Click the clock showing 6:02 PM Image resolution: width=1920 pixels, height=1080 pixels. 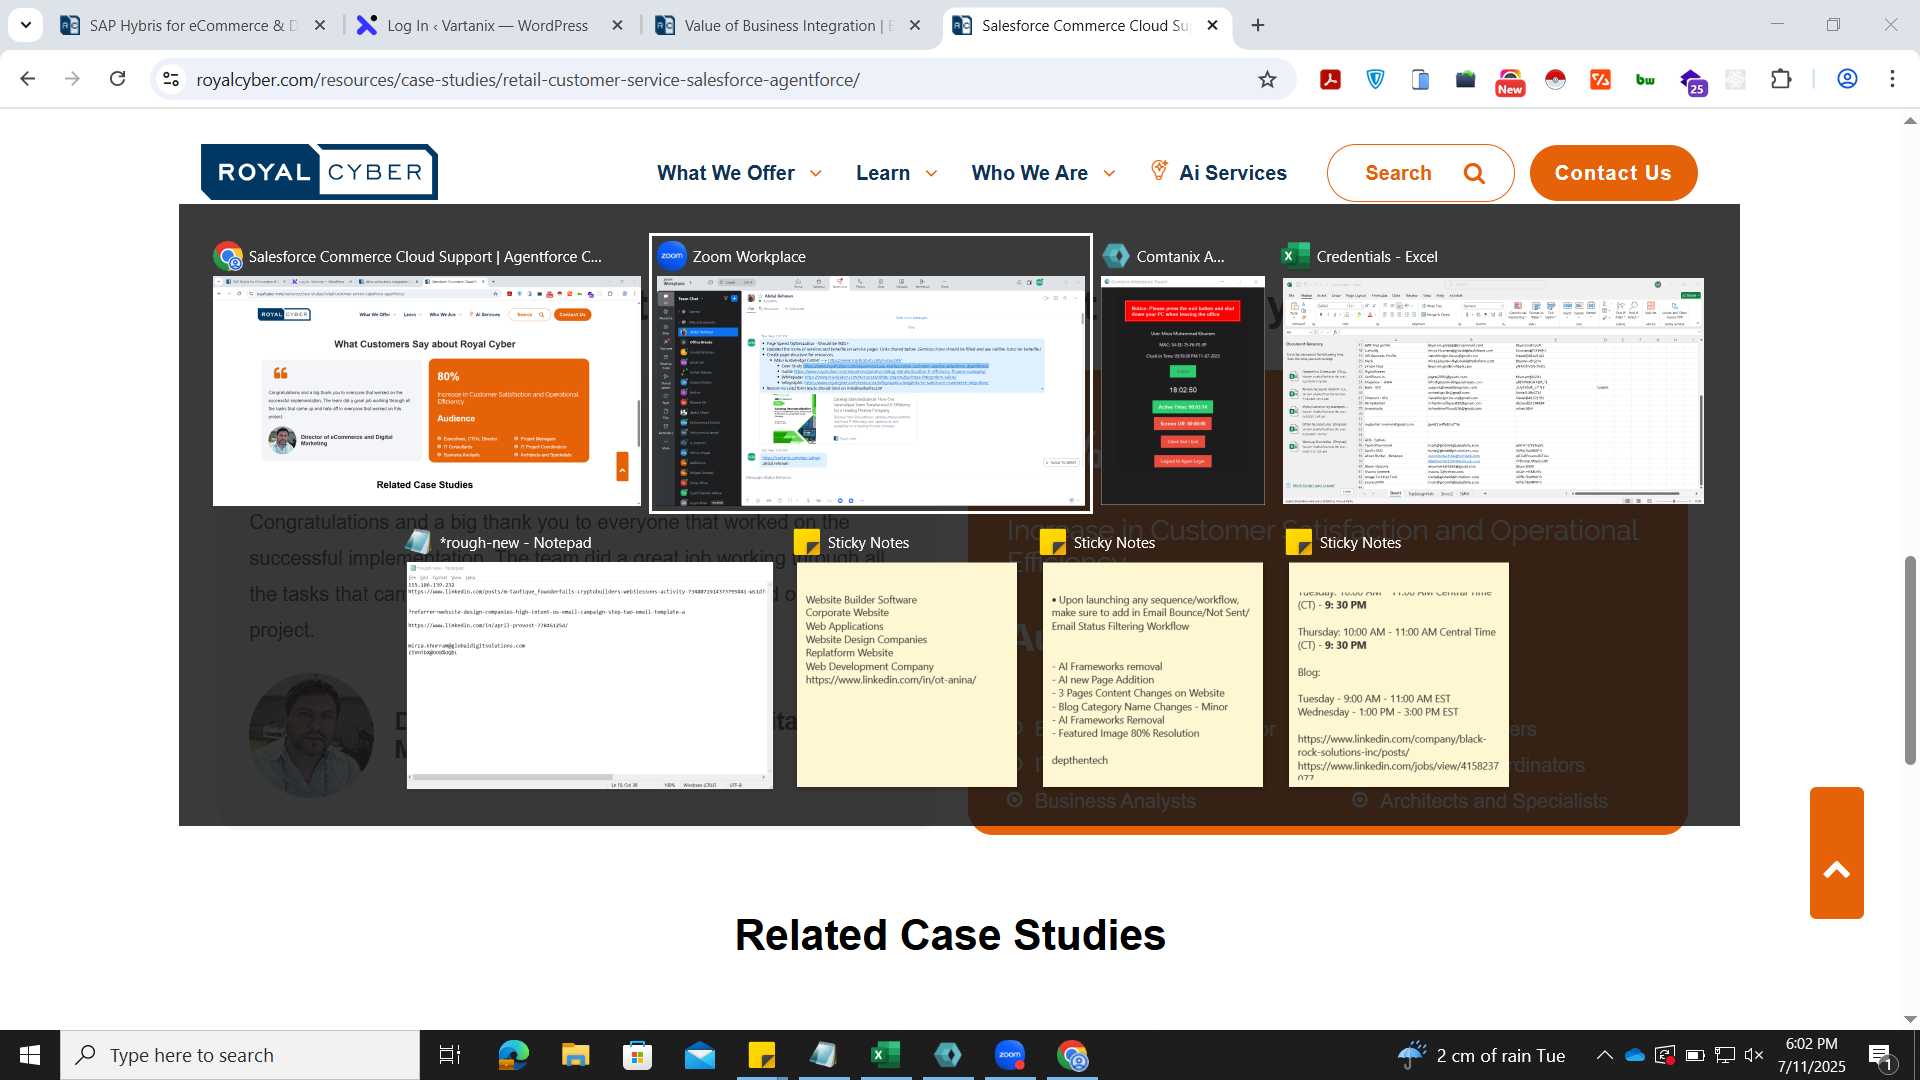point(1811,1055)
